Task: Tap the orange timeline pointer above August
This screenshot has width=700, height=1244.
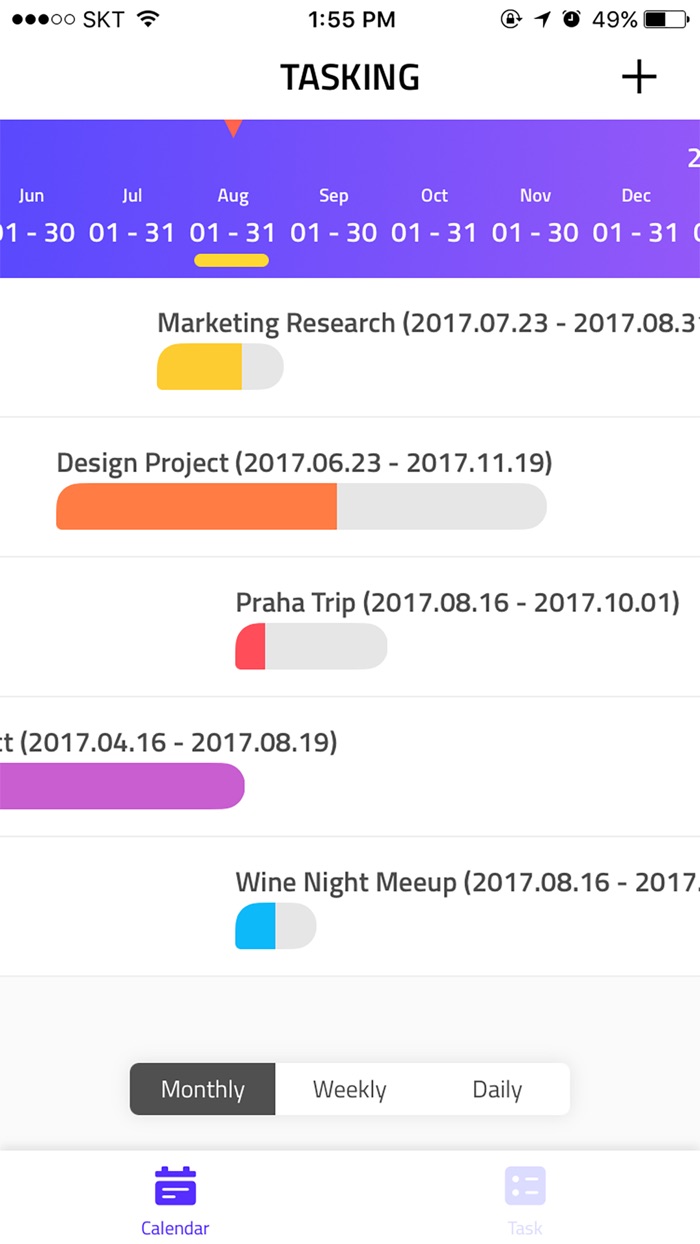Action: (x=232, y=127)
